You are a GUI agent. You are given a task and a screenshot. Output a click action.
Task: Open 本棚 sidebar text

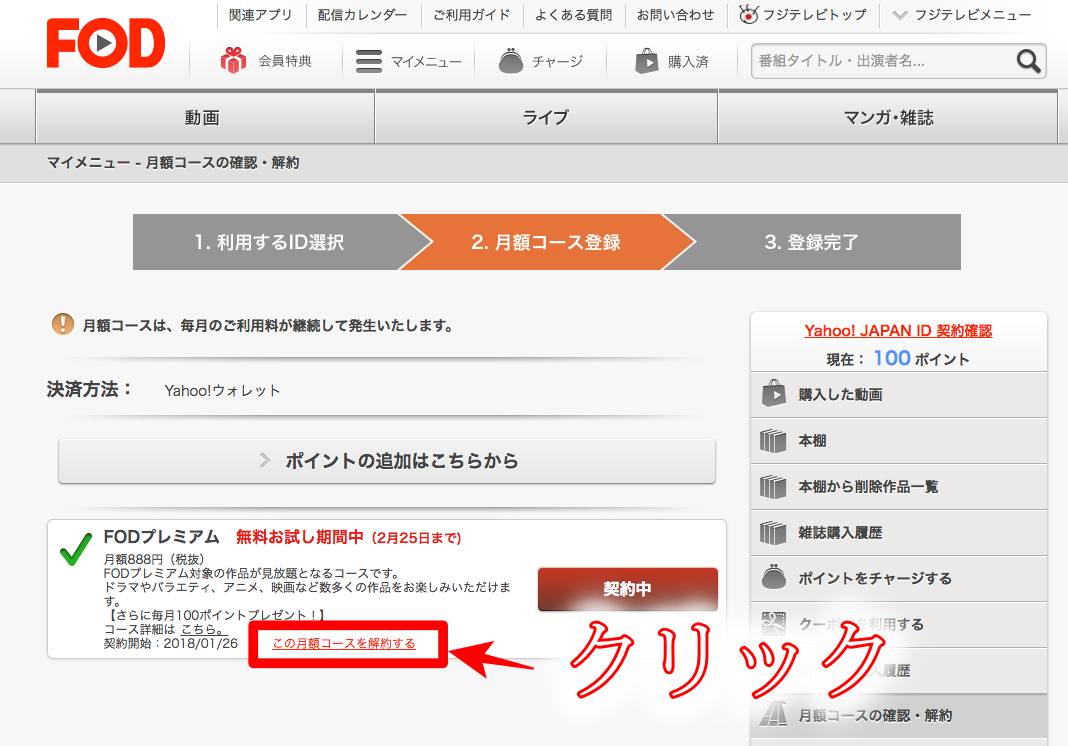[x=812, y=441]
